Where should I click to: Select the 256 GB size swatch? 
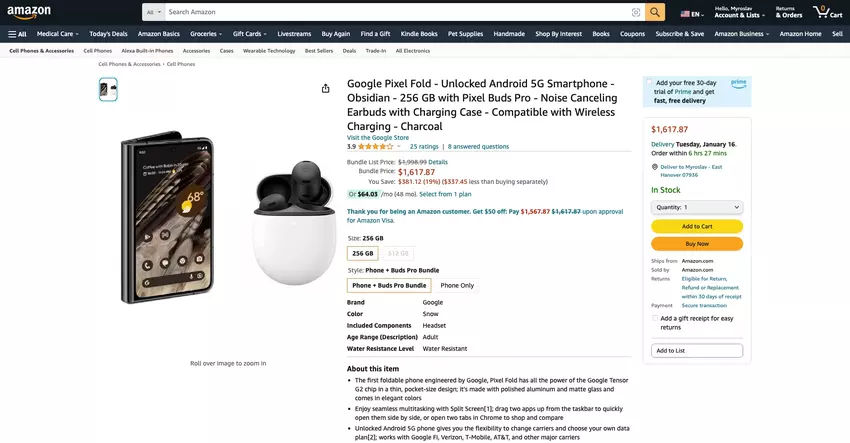click(x=362, y=253)
